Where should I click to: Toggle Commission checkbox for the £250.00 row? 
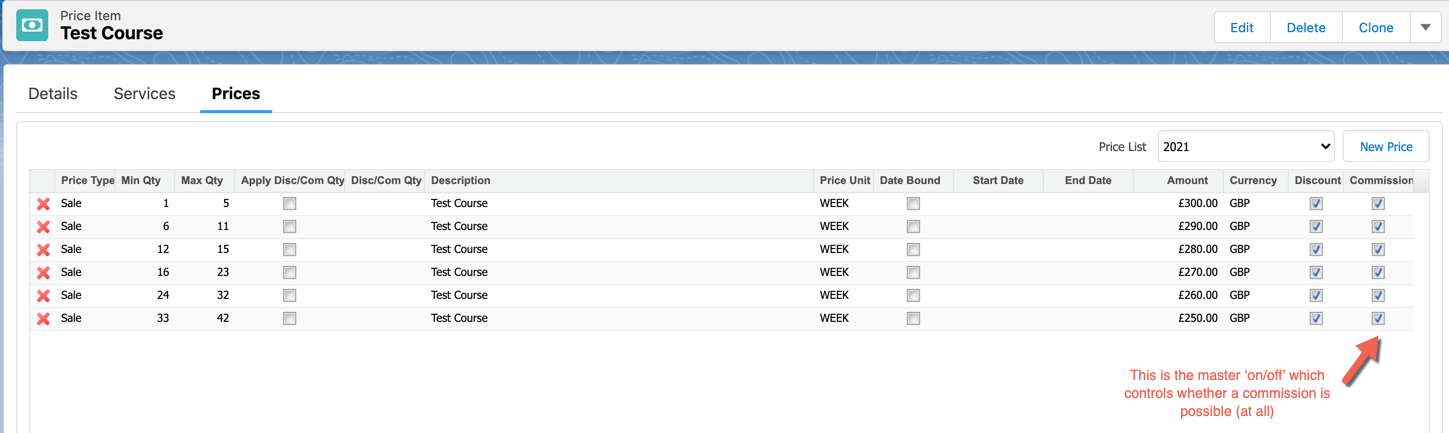pyautogui.click(x=1378, y=319)
